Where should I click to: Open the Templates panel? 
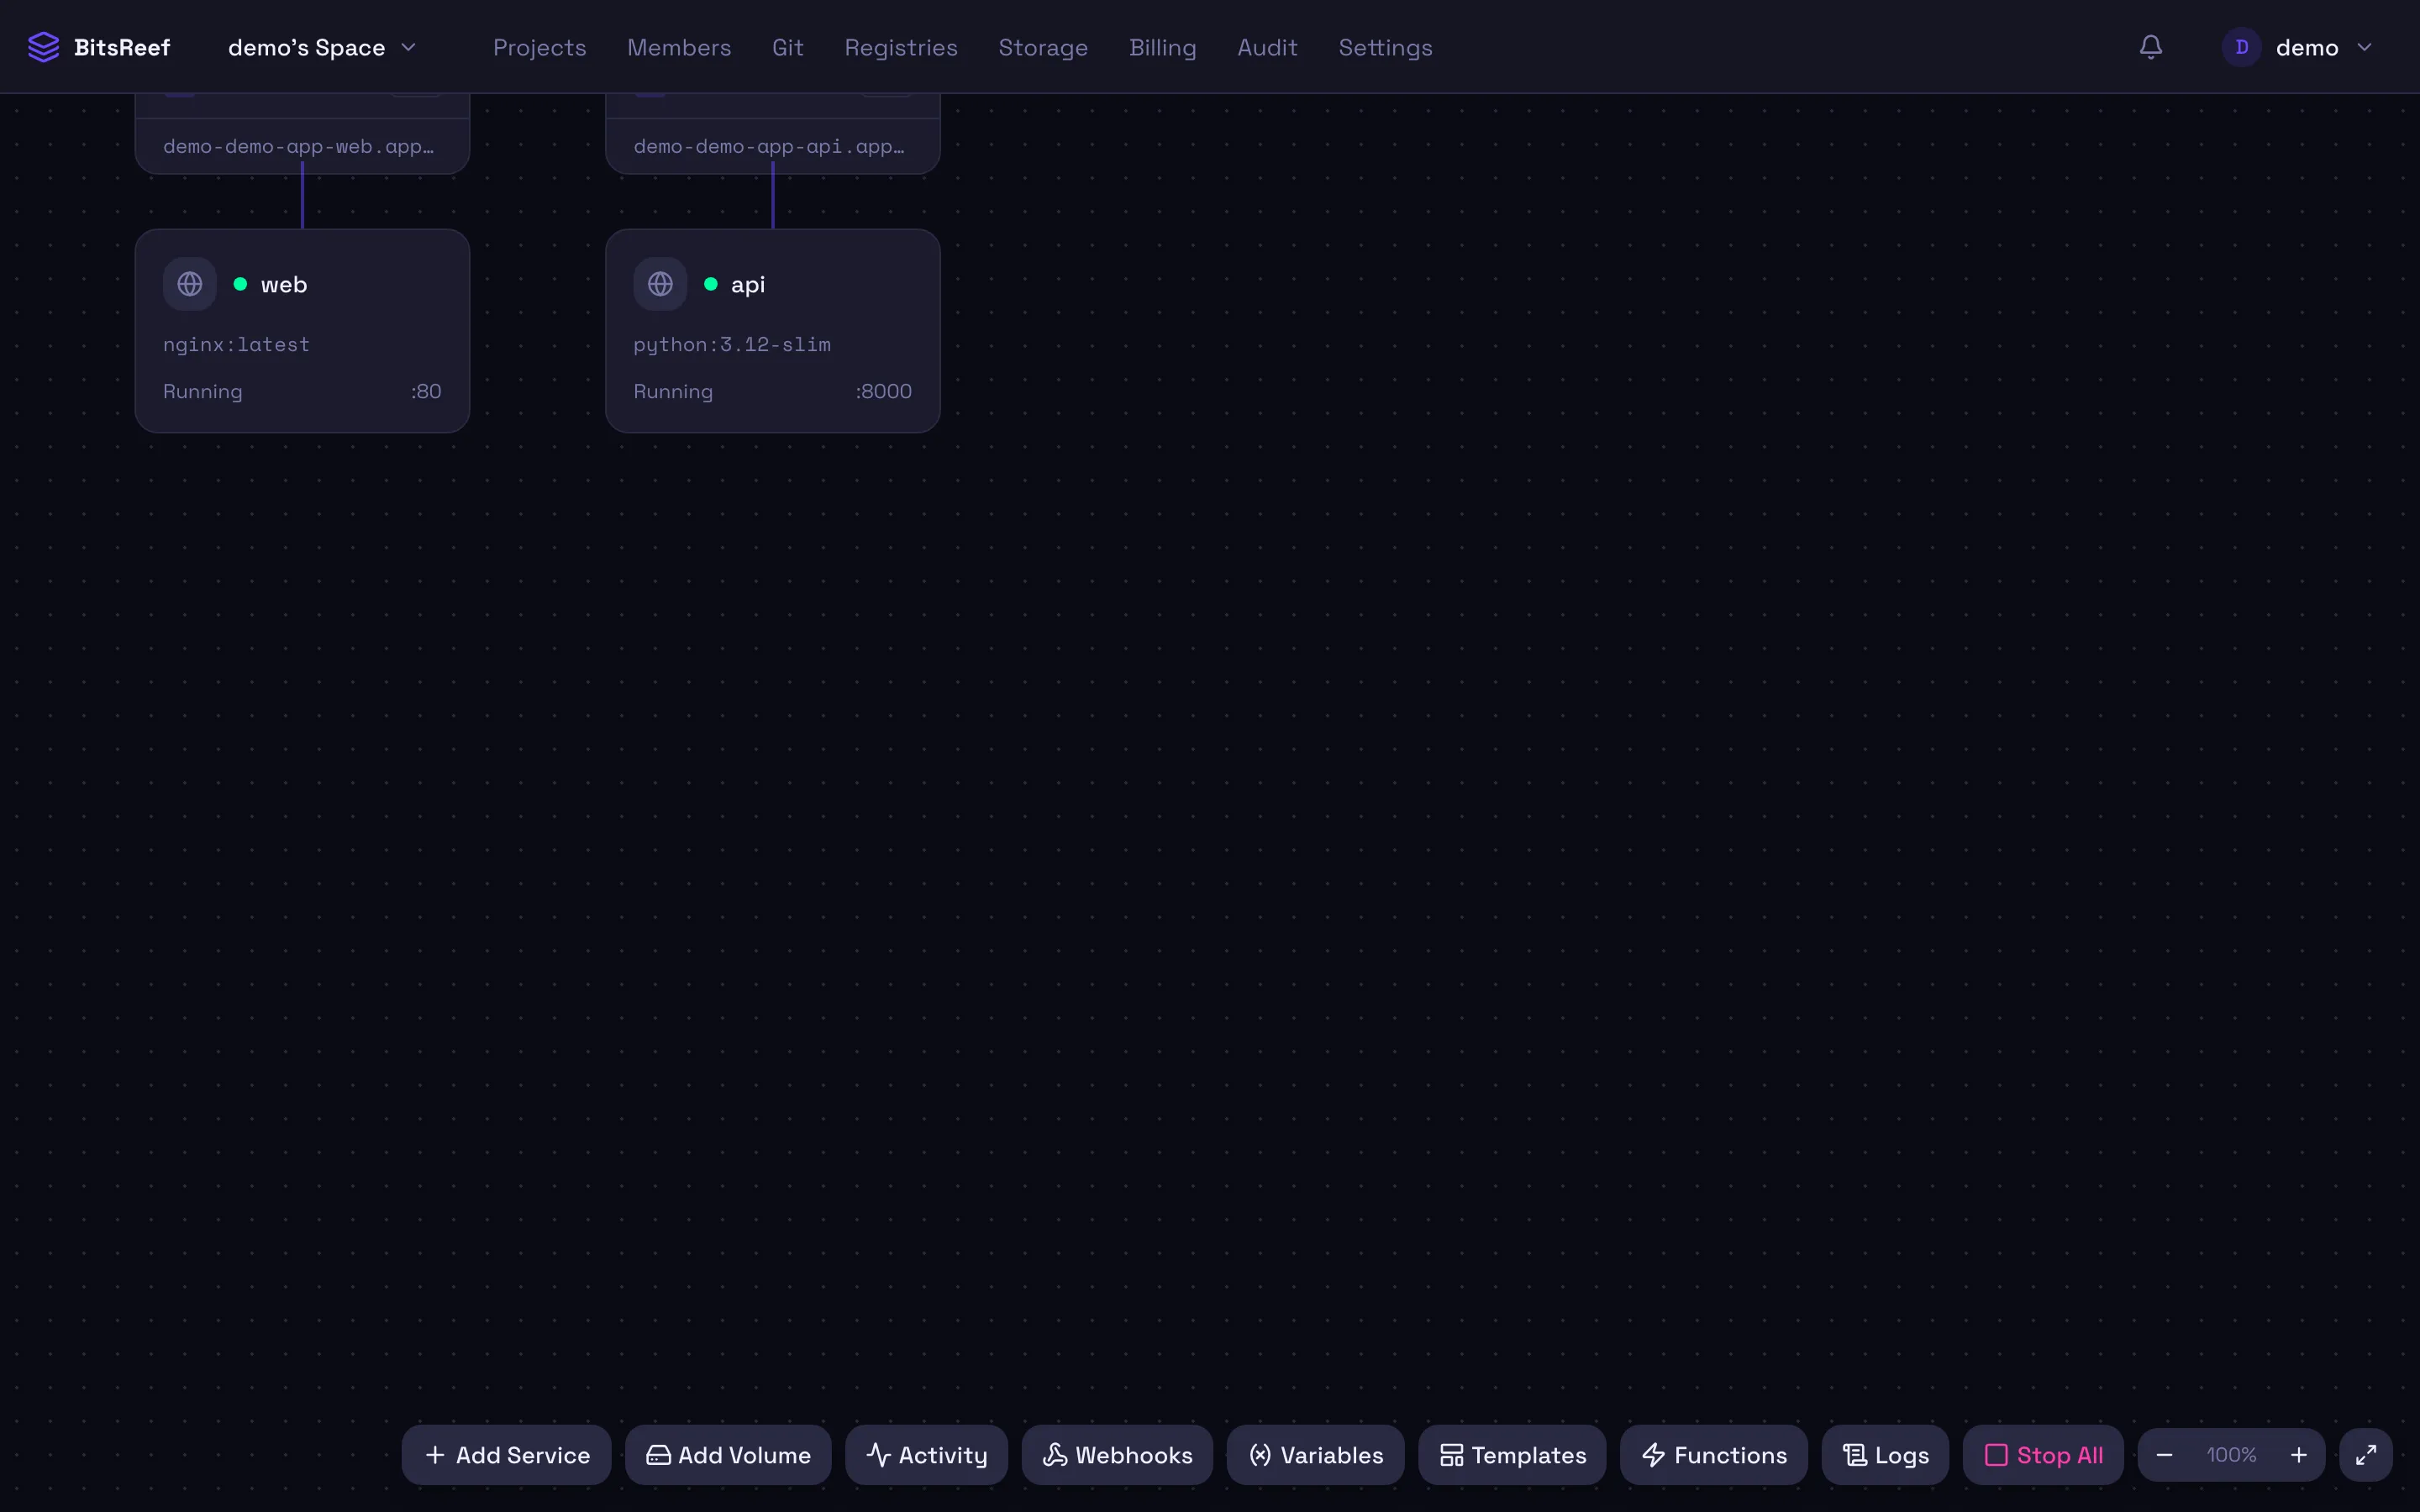[x=1512, y=1455]
